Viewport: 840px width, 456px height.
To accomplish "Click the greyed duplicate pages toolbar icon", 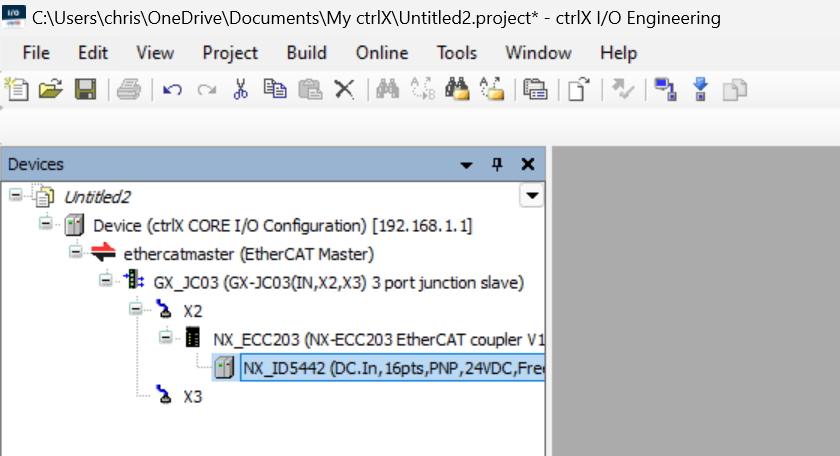I will [734, 89].
